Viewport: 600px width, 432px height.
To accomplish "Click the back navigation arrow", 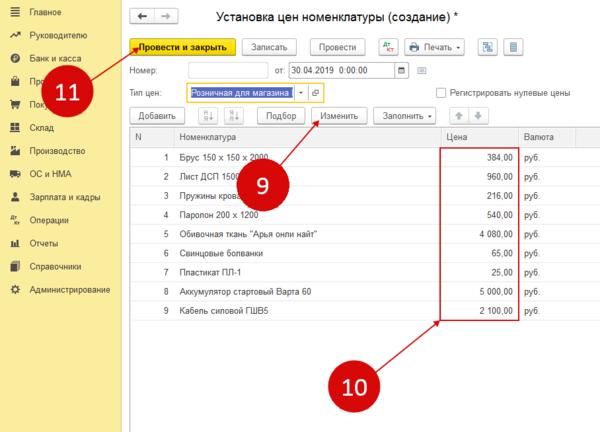I will coord(144,17).
